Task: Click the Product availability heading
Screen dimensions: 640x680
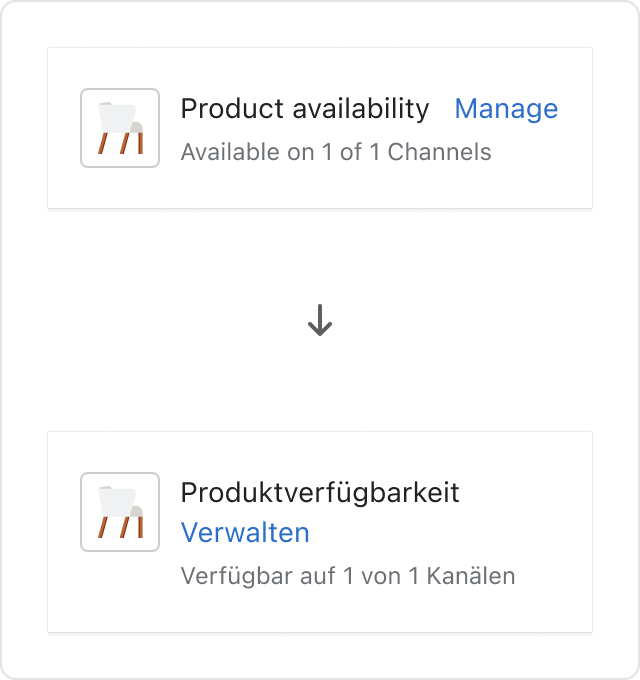Action: coord(305,108)
